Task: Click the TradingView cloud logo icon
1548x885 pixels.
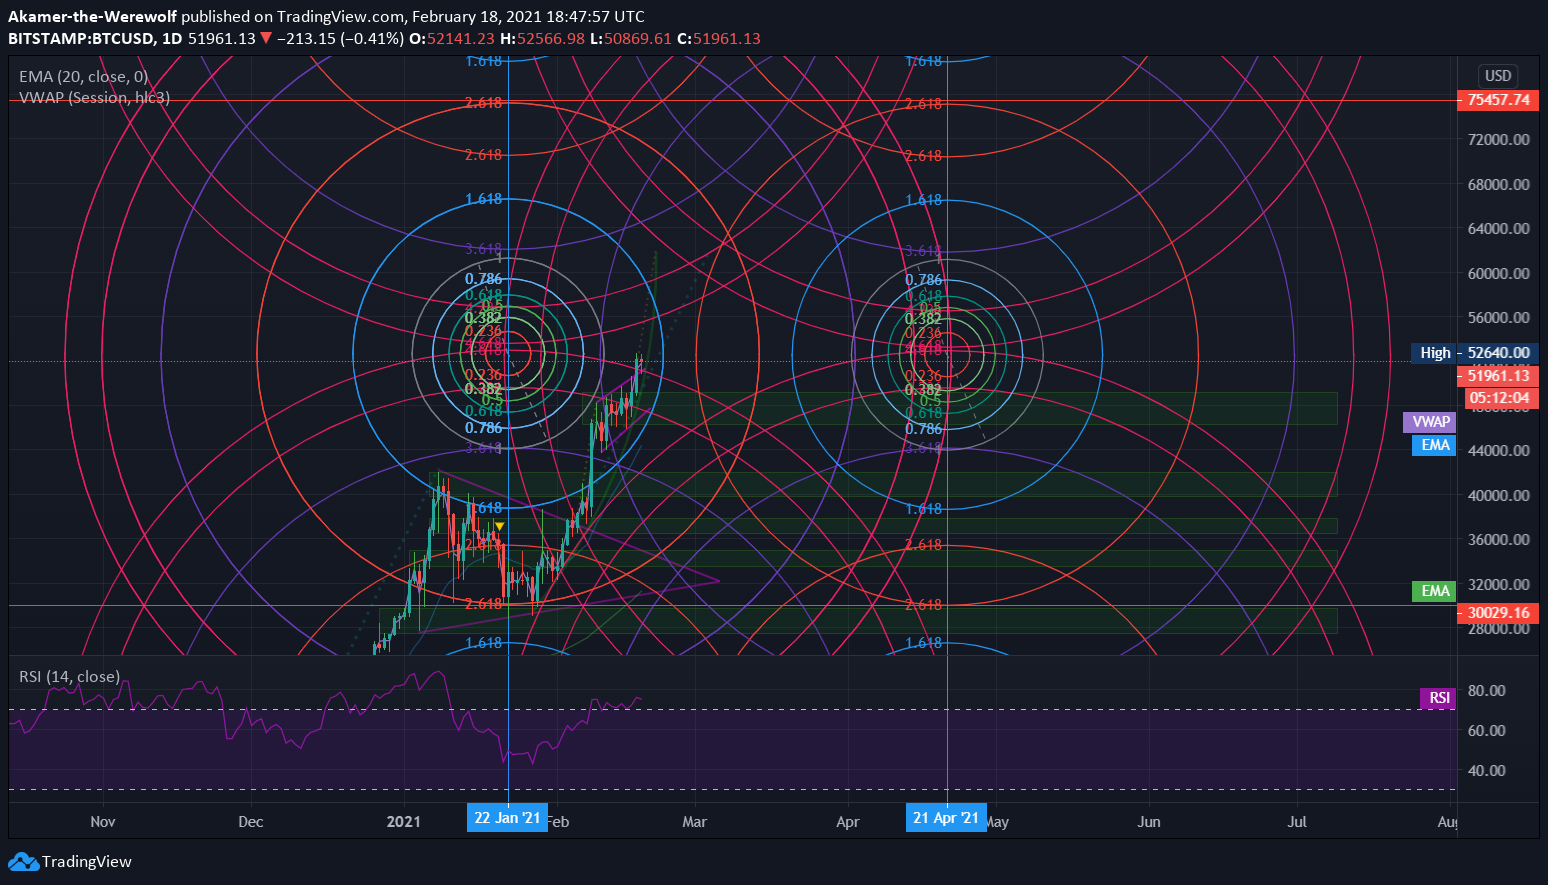Action: [x=23, y=862]
